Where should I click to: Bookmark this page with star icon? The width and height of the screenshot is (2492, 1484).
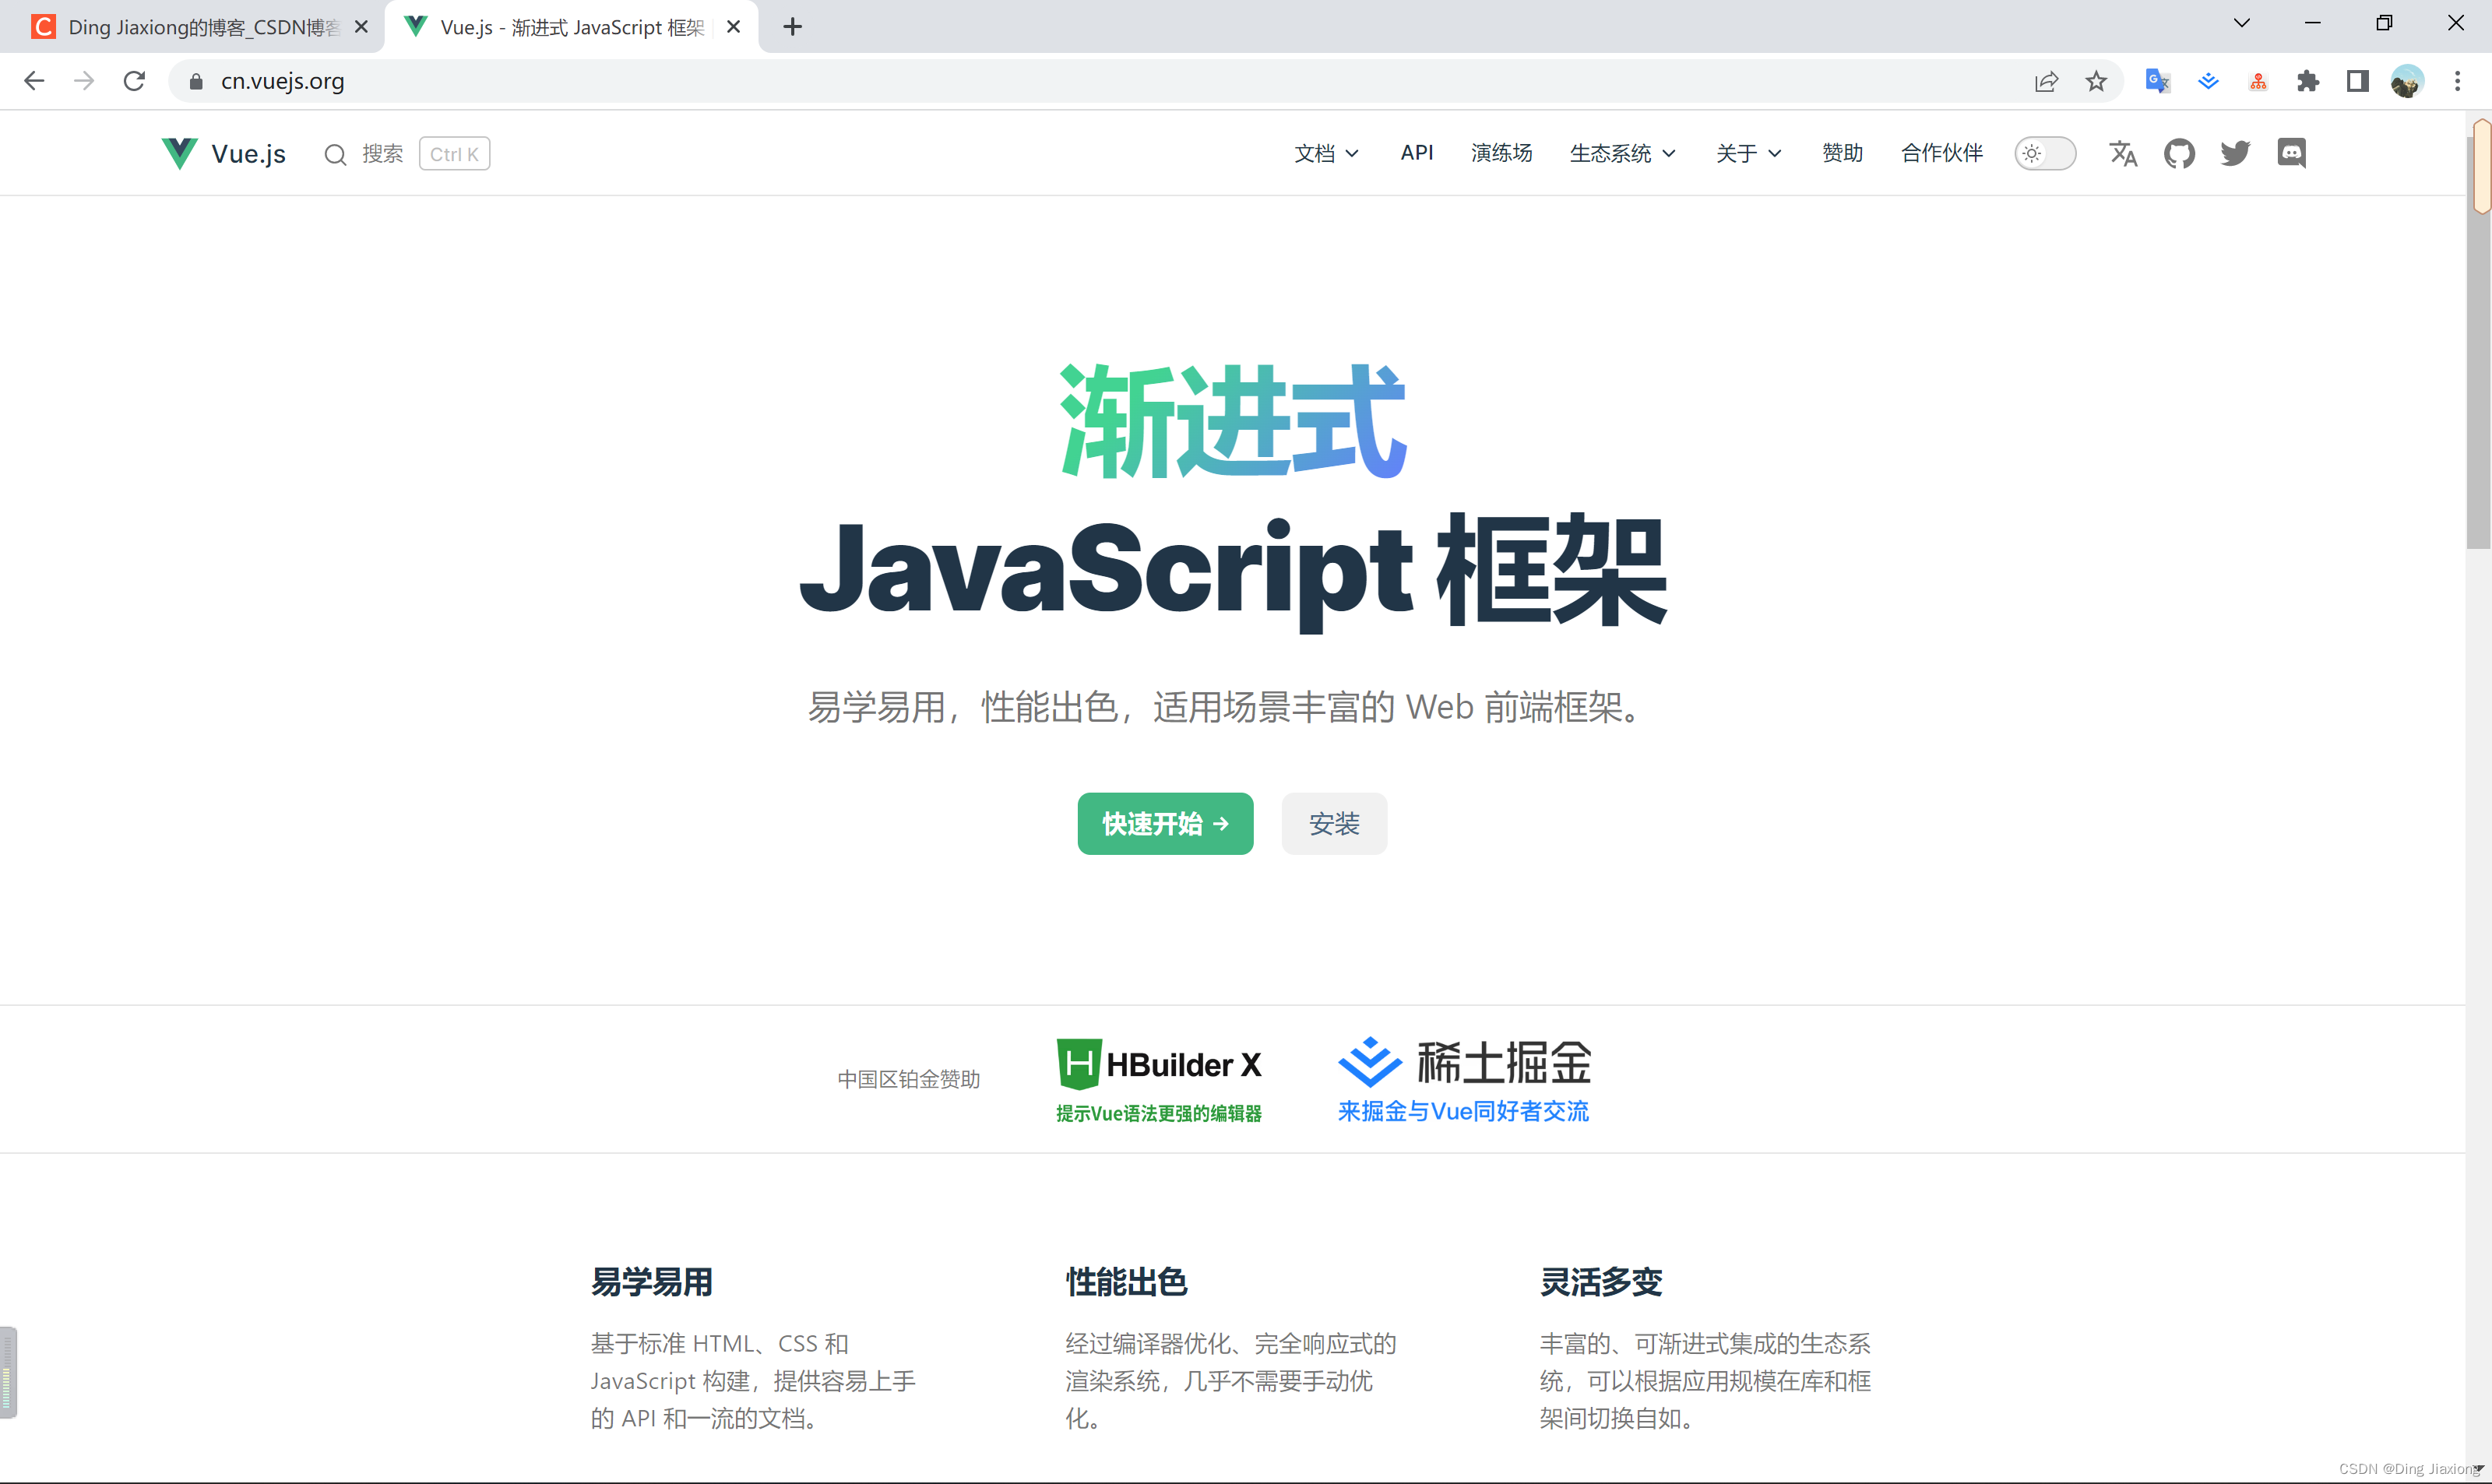point(2096,81)
